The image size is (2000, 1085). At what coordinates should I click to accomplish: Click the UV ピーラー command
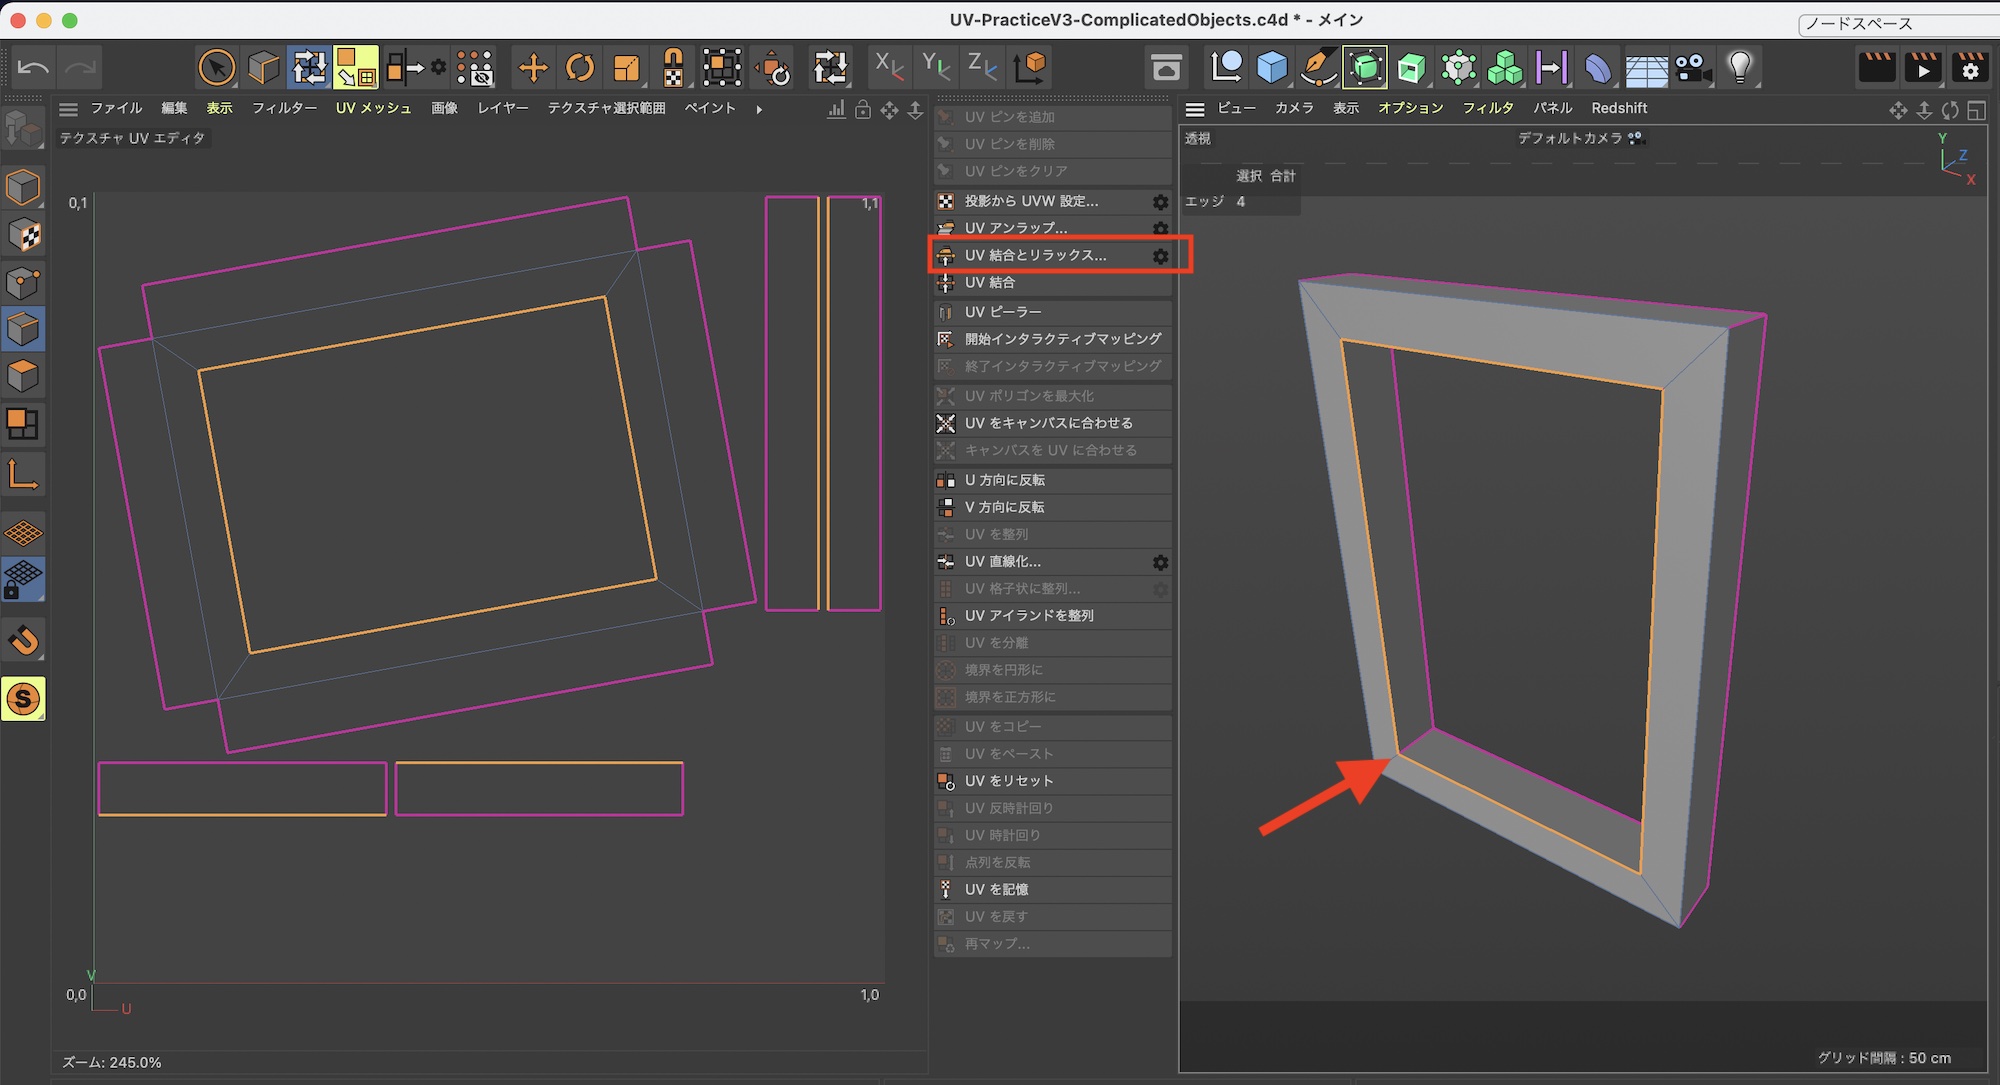[x=1002, y=312]
